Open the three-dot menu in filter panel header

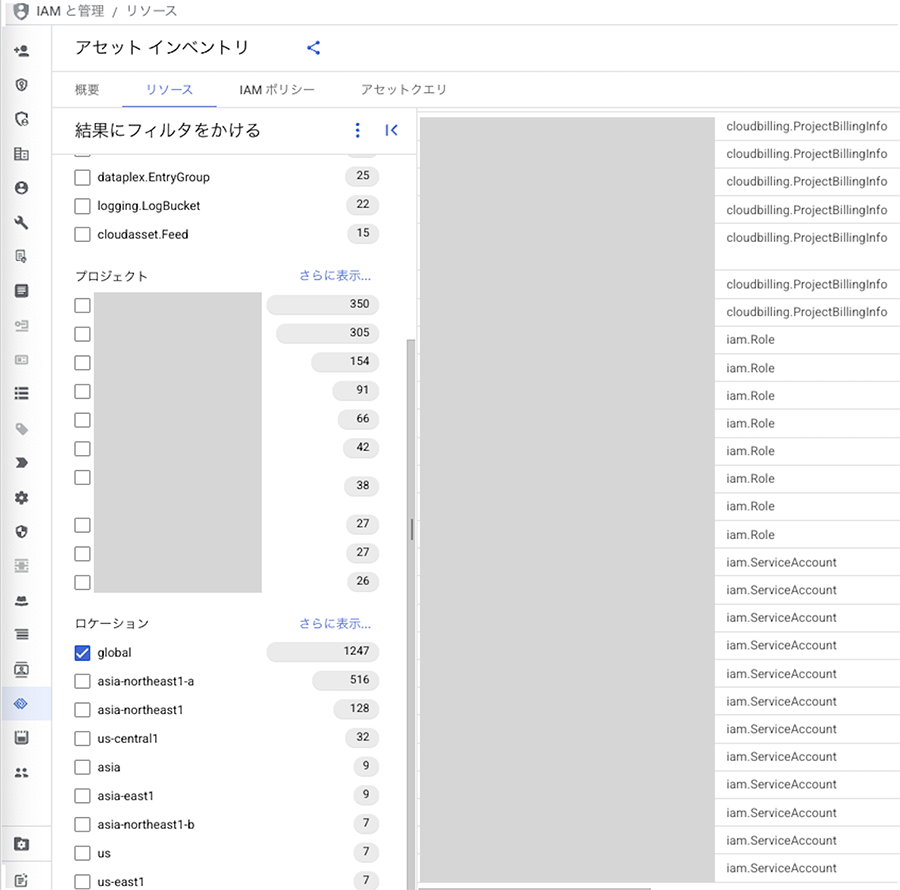click(x=358, y=130)
